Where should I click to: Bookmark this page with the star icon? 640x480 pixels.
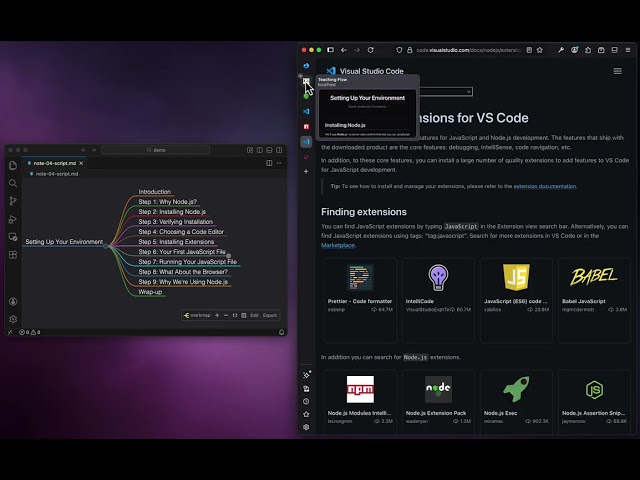pos(540,50)
